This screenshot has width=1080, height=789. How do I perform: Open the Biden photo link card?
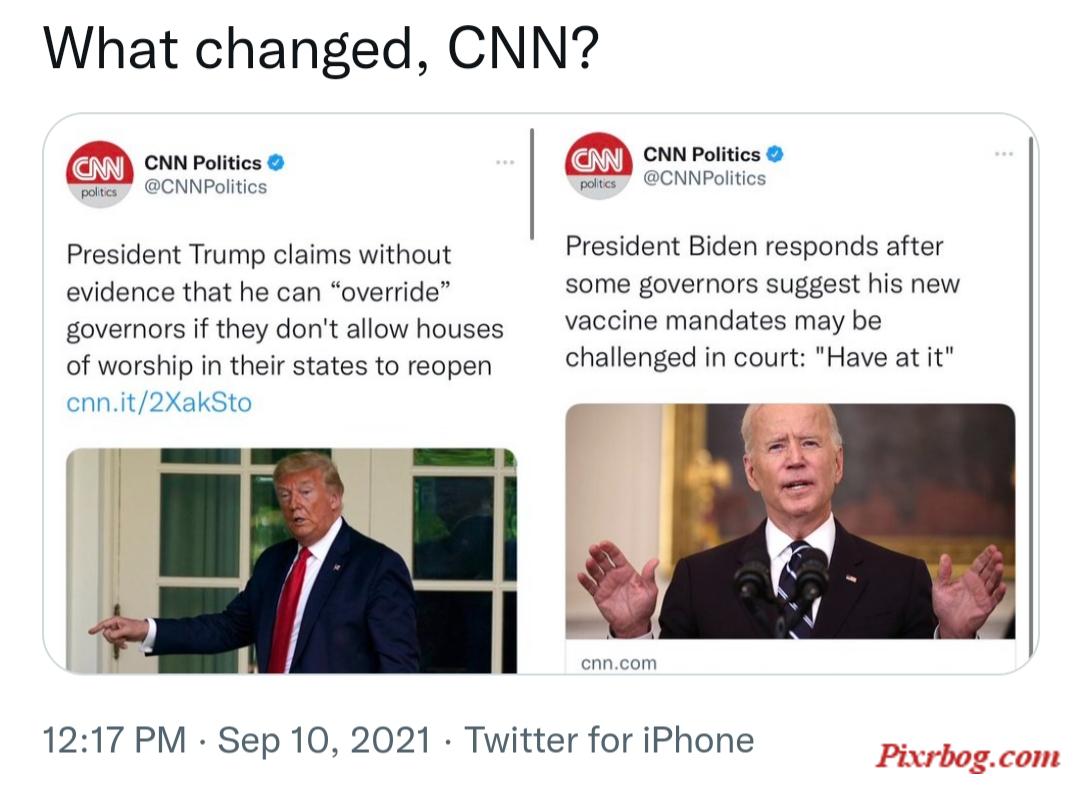(x=790, y=521)
